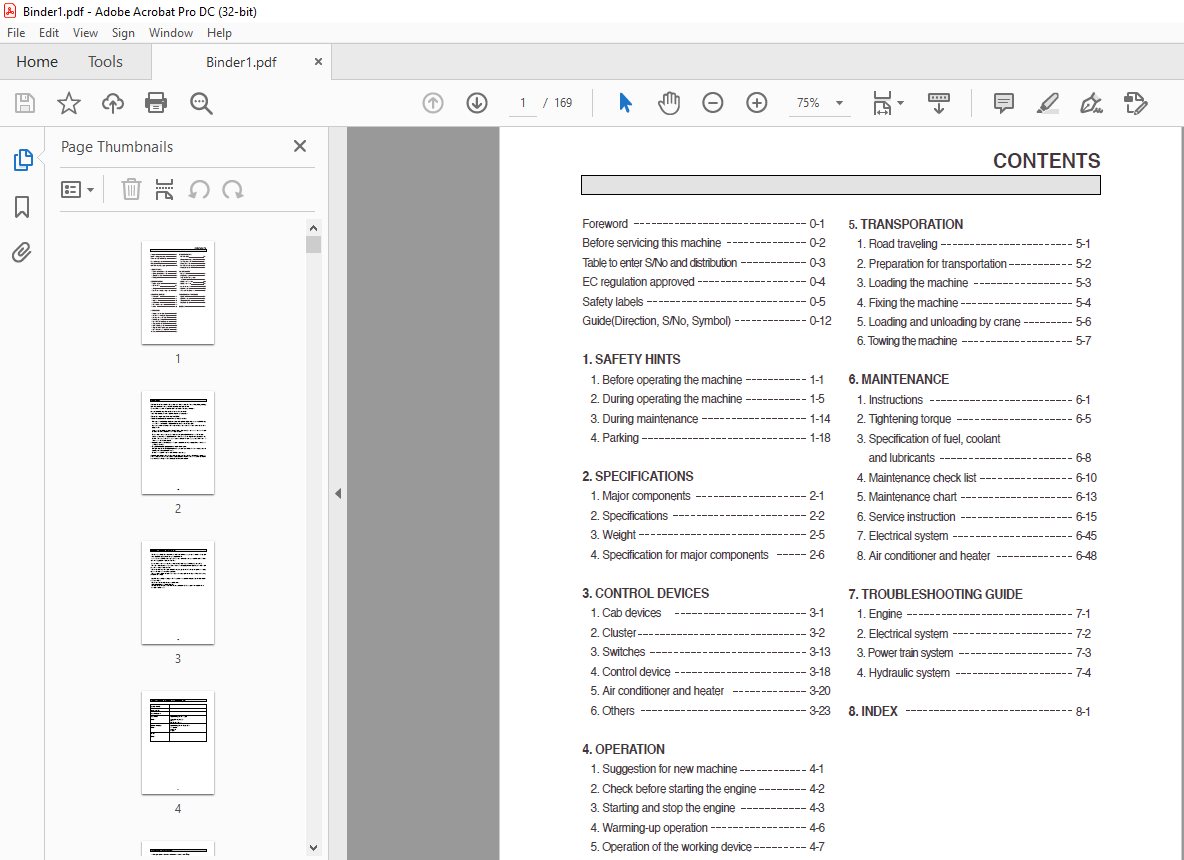Zoom out with the minus icon

click(712, 103)
